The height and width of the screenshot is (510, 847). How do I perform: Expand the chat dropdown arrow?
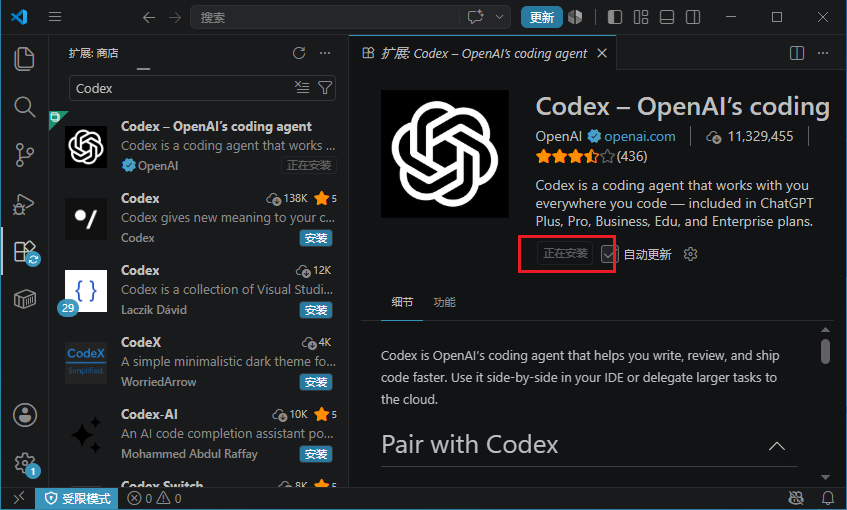(x=500, y=17)
